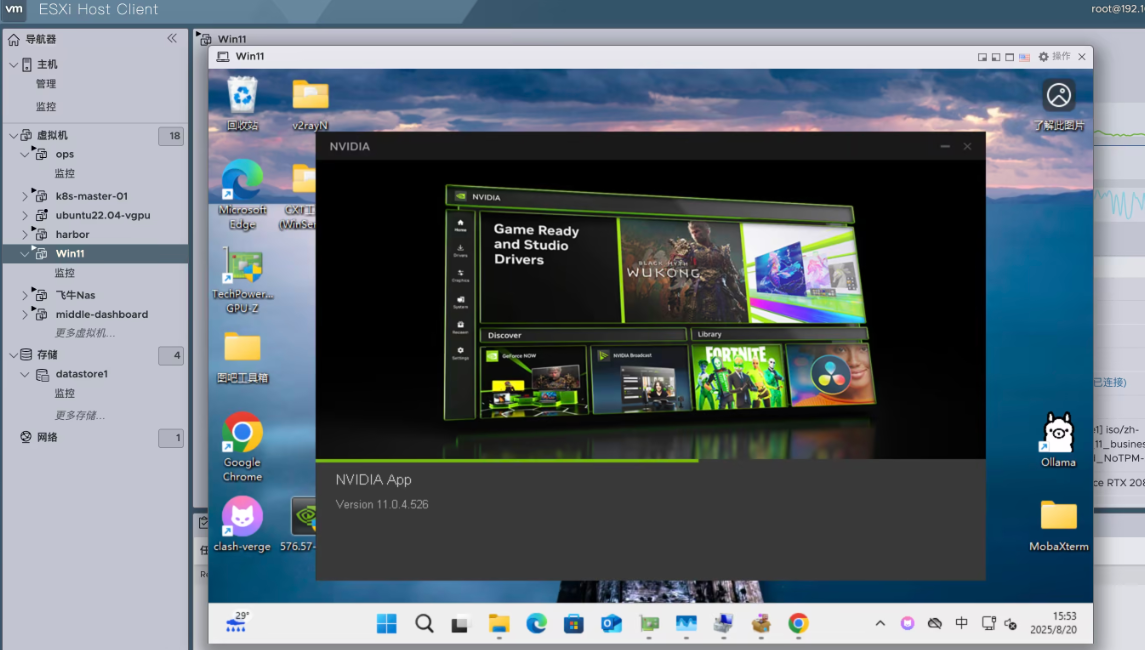Select the MobaXterm folder on the desktop

[x=1058, y=525]
